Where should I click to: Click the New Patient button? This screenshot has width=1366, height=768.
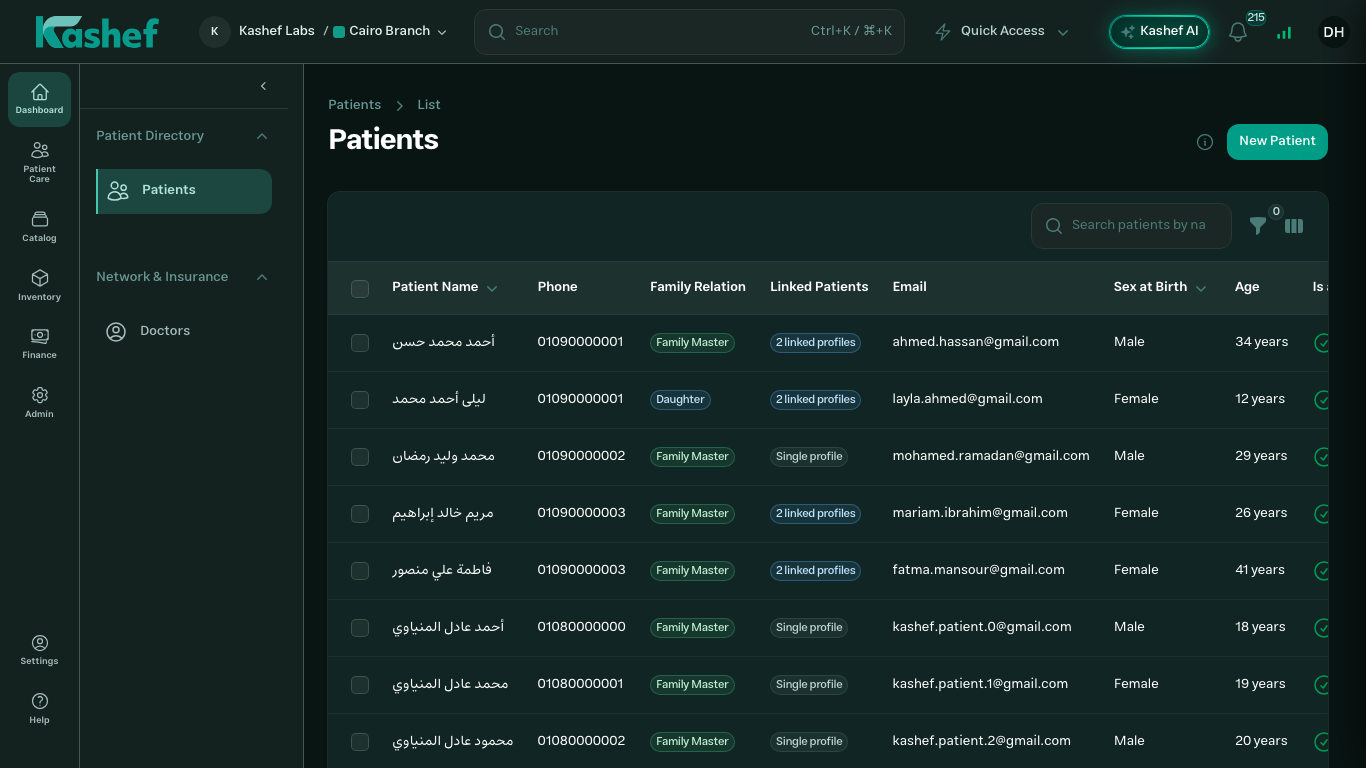(x=1277, y=142)
